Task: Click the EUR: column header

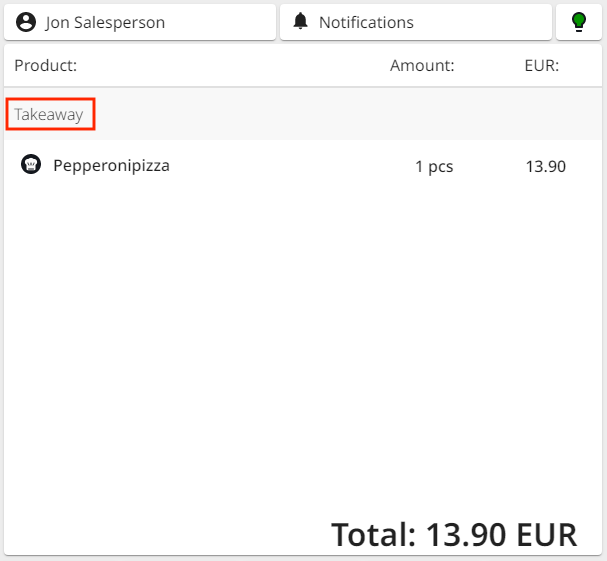Action: click(x=541, y=66)
